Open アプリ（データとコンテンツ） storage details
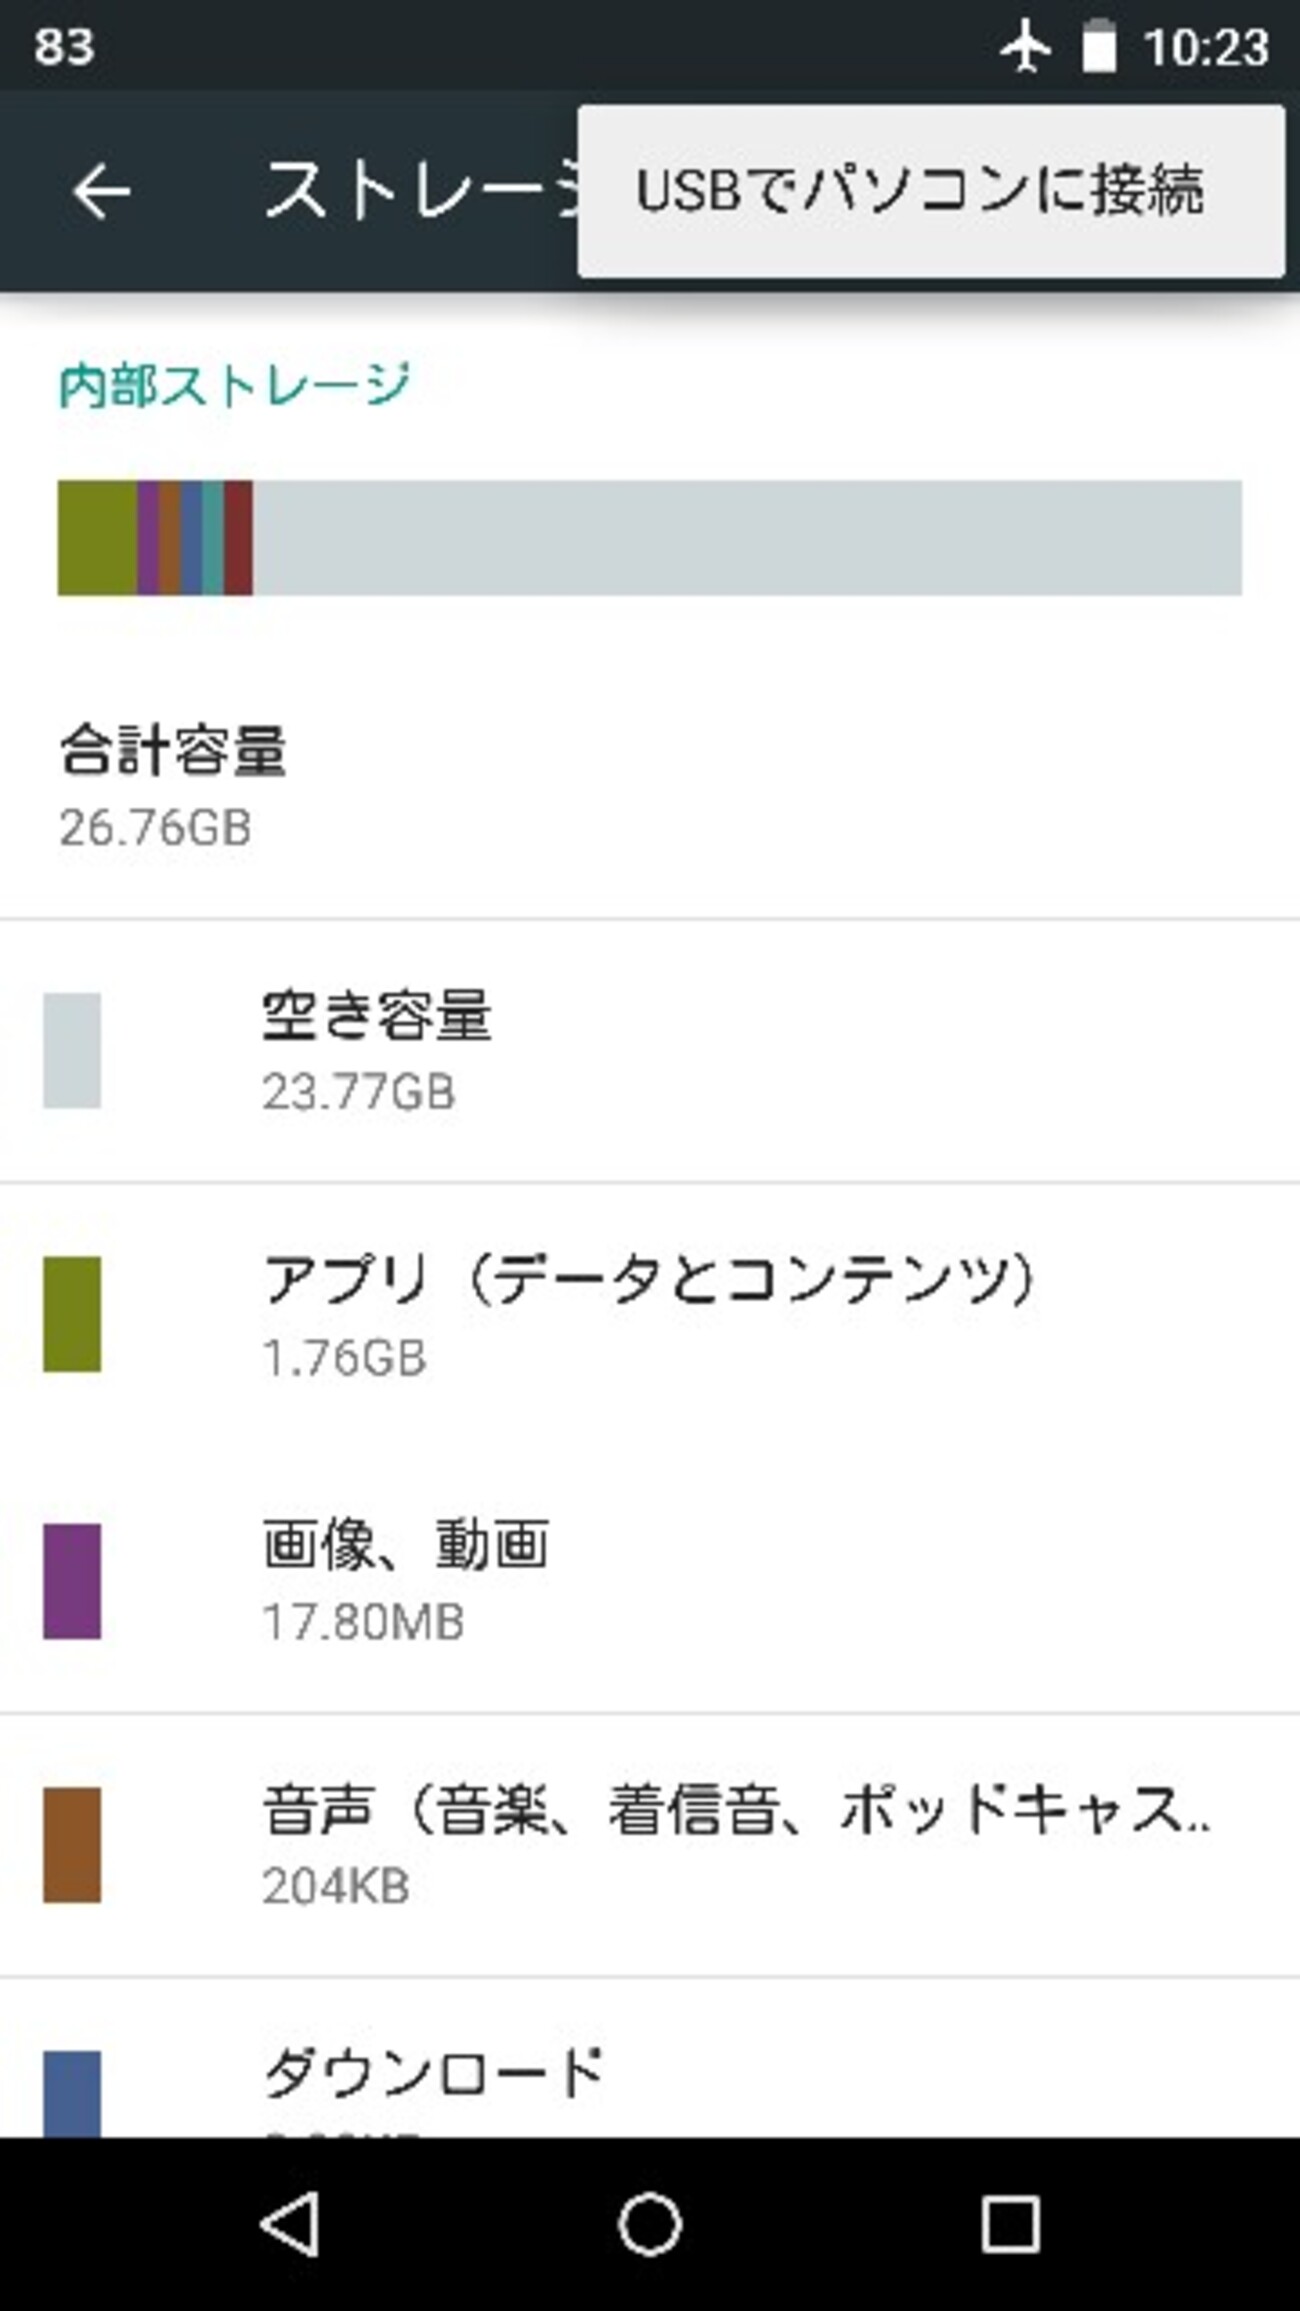 click(x=650, y=1314)
